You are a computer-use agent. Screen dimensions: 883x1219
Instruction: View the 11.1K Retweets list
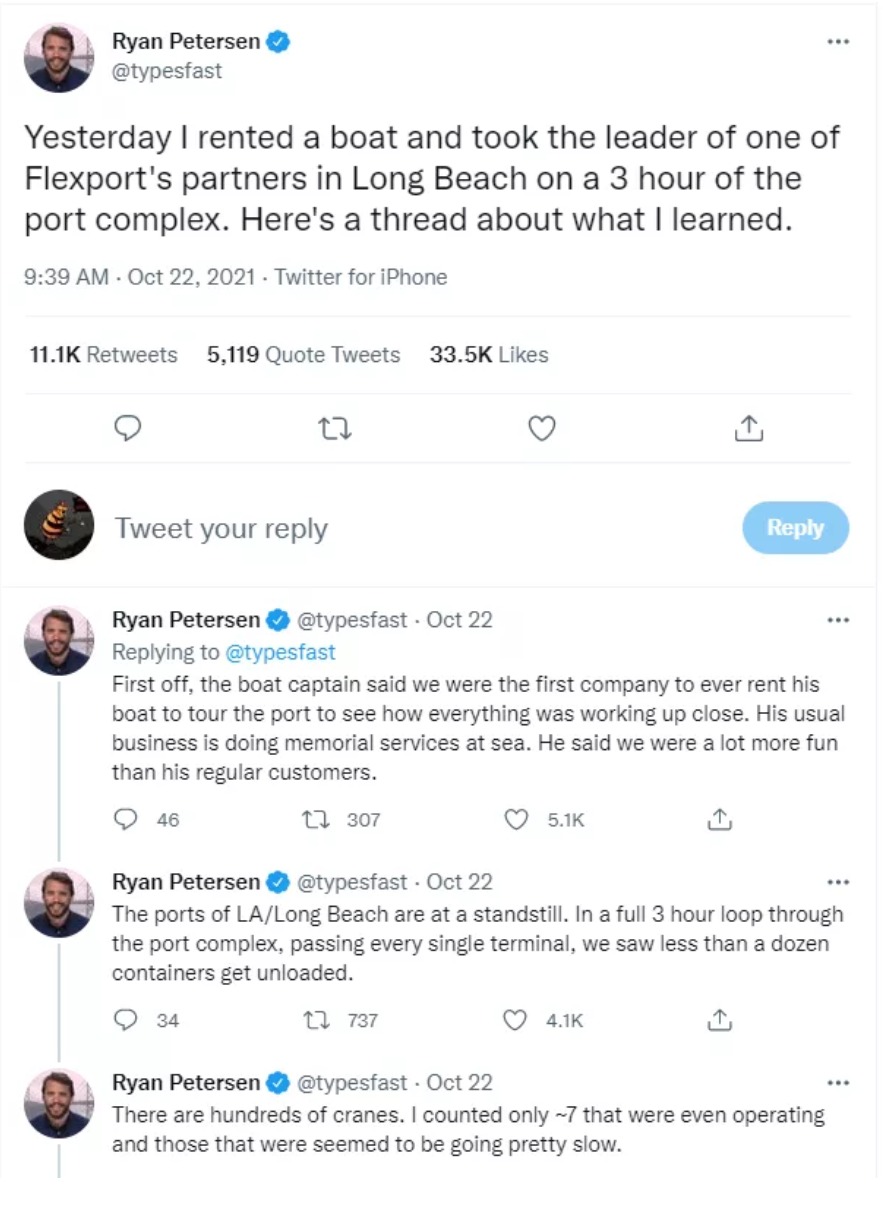(x=103, y=355)
